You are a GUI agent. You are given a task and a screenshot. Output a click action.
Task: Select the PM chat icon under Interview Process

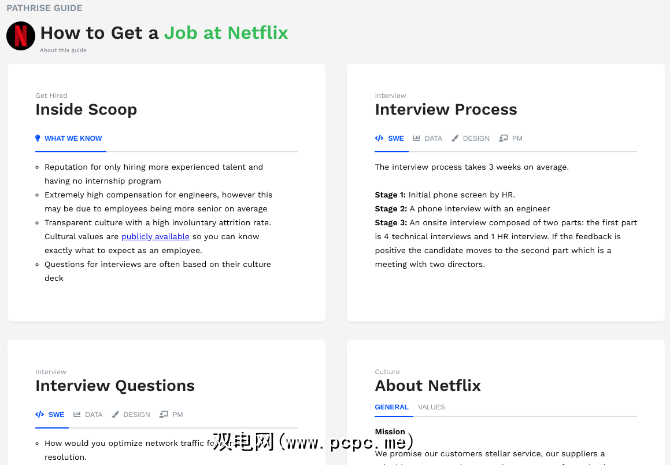point(503,138)
